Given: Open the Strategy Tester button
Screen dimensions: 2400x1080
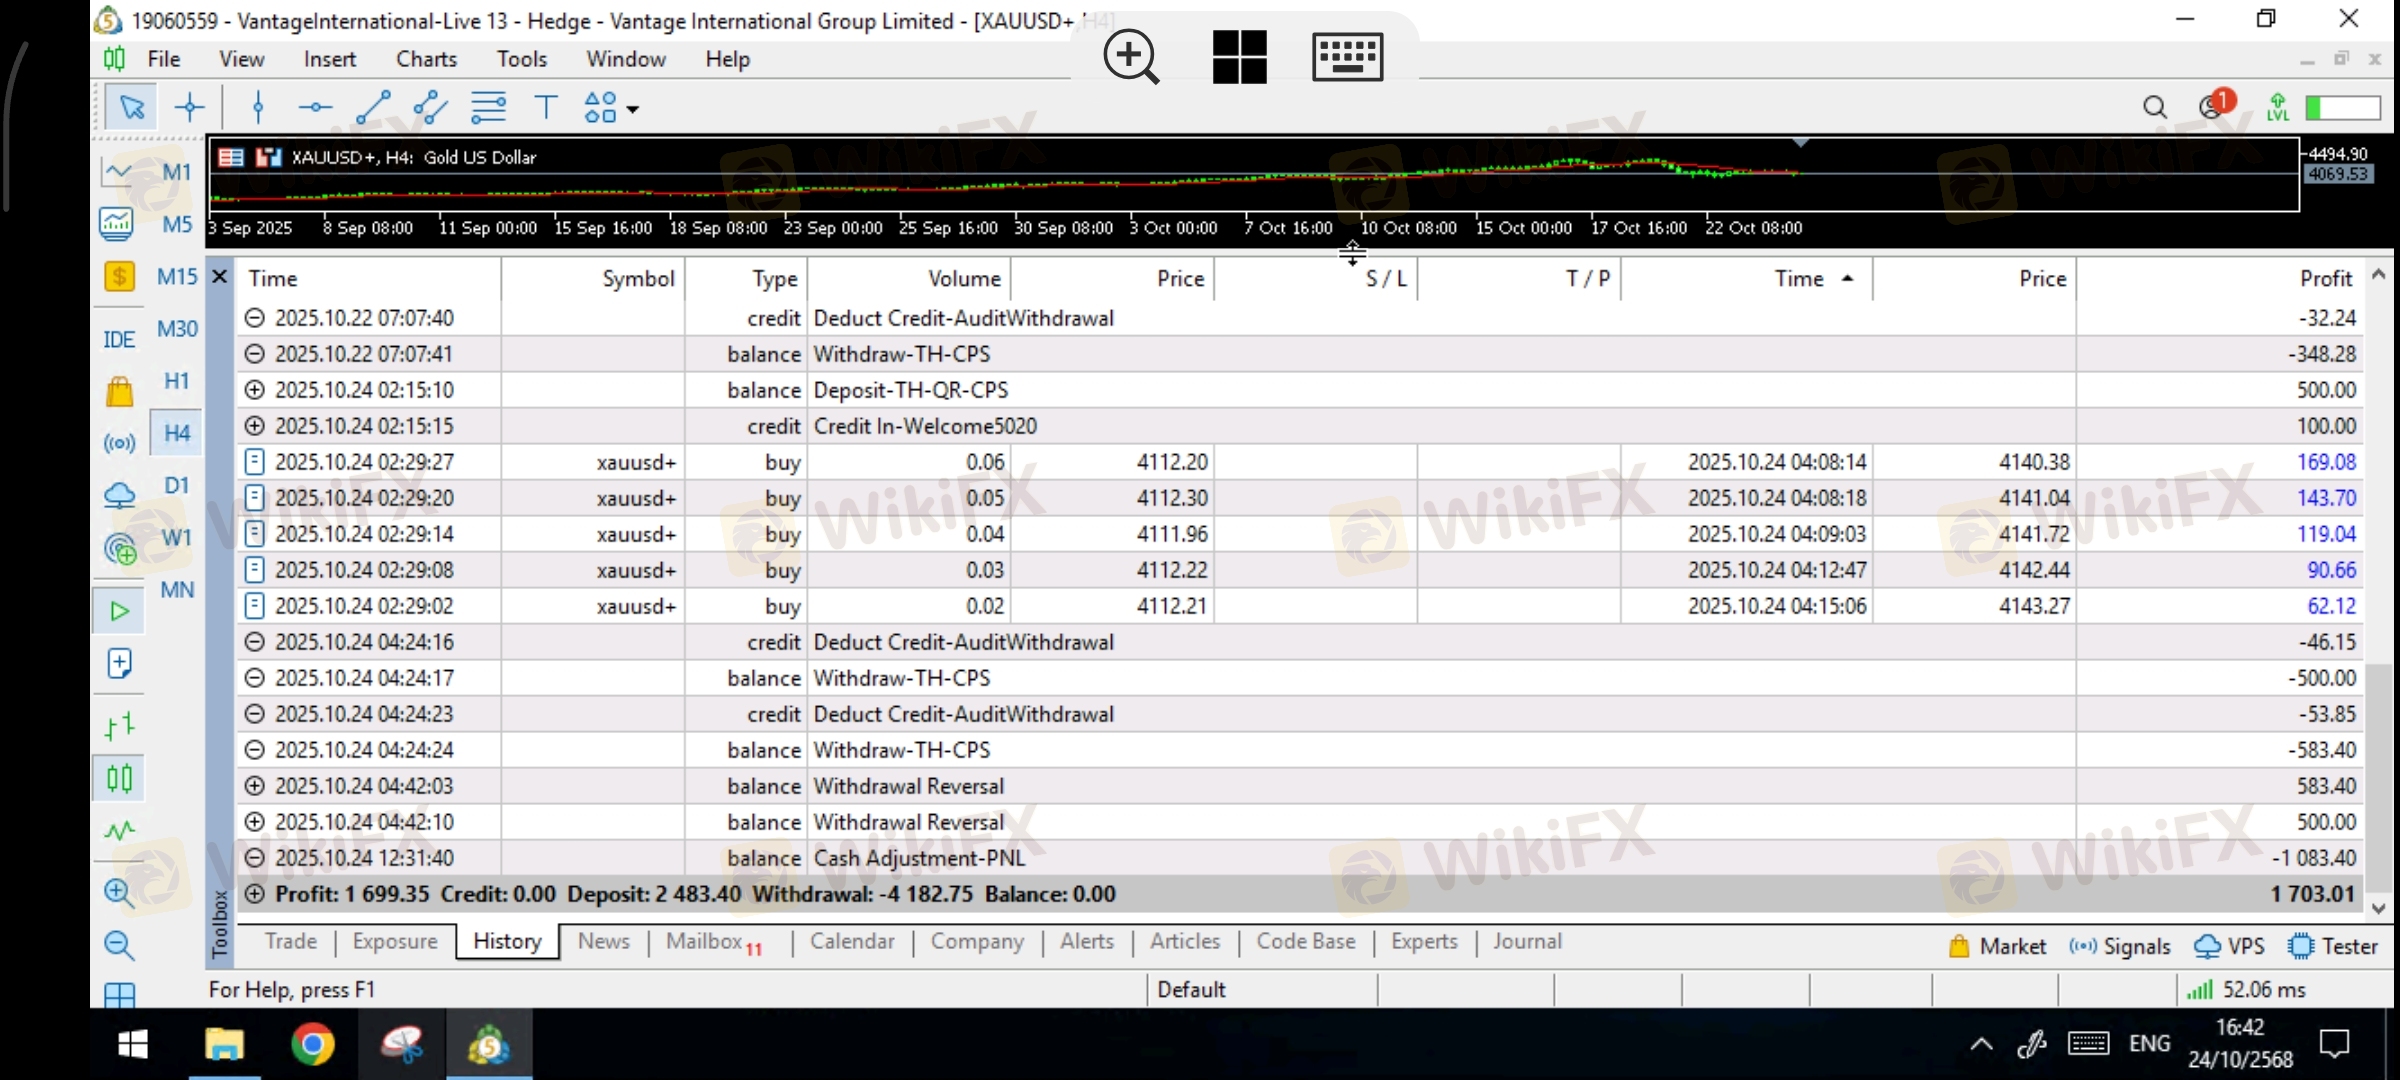Looking at the screenshot, I should [x=2333, y=946].
